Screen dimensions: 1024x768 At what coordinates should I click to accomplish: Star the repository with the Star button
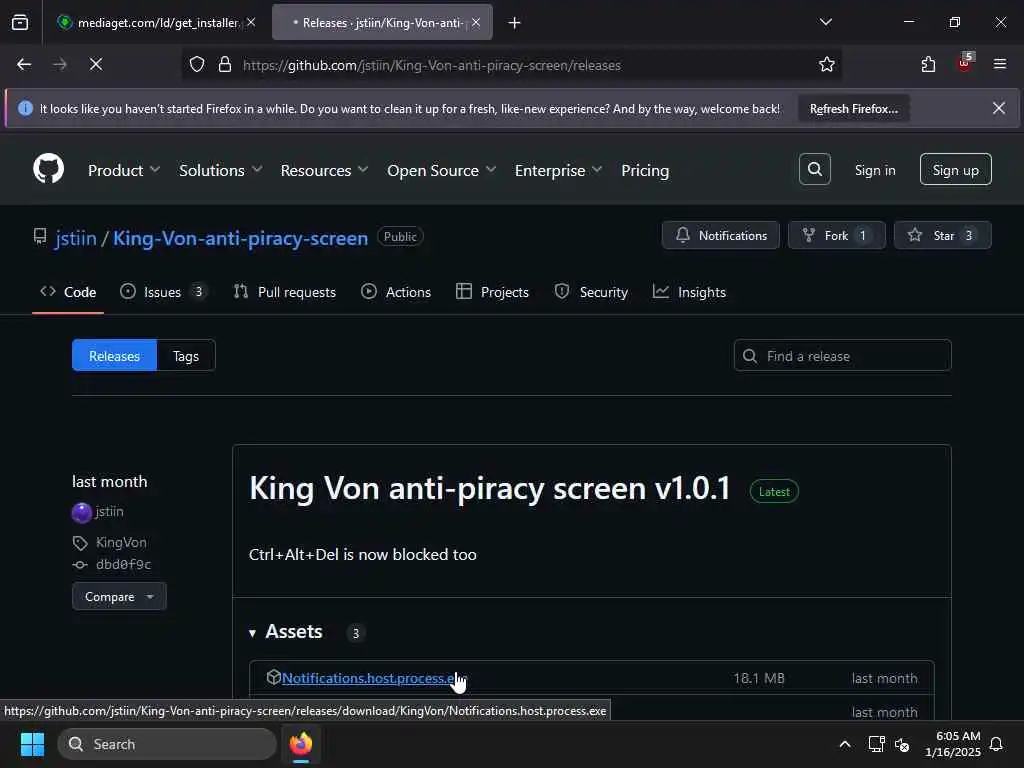coord(942,235)
